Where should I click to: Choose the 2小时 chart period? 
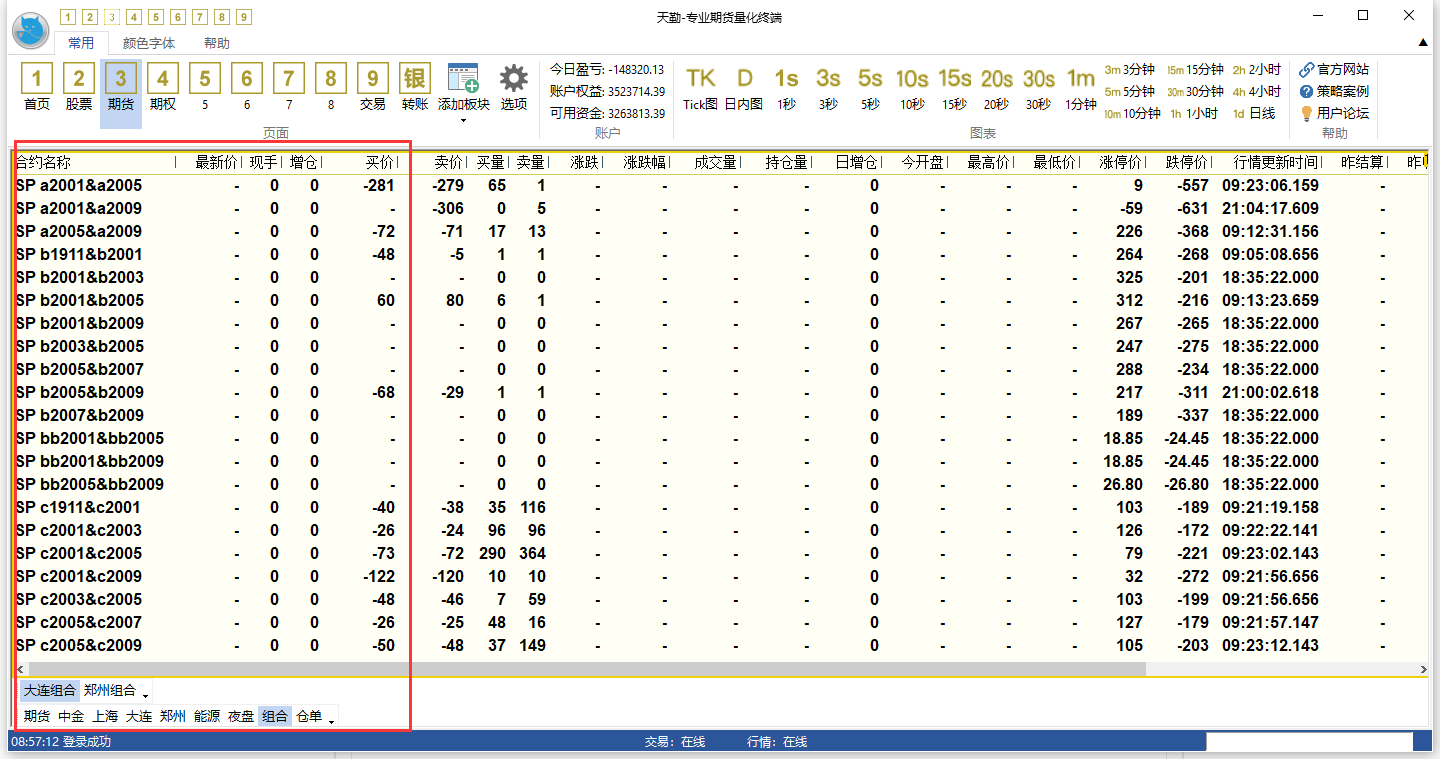coord(1256,70)
